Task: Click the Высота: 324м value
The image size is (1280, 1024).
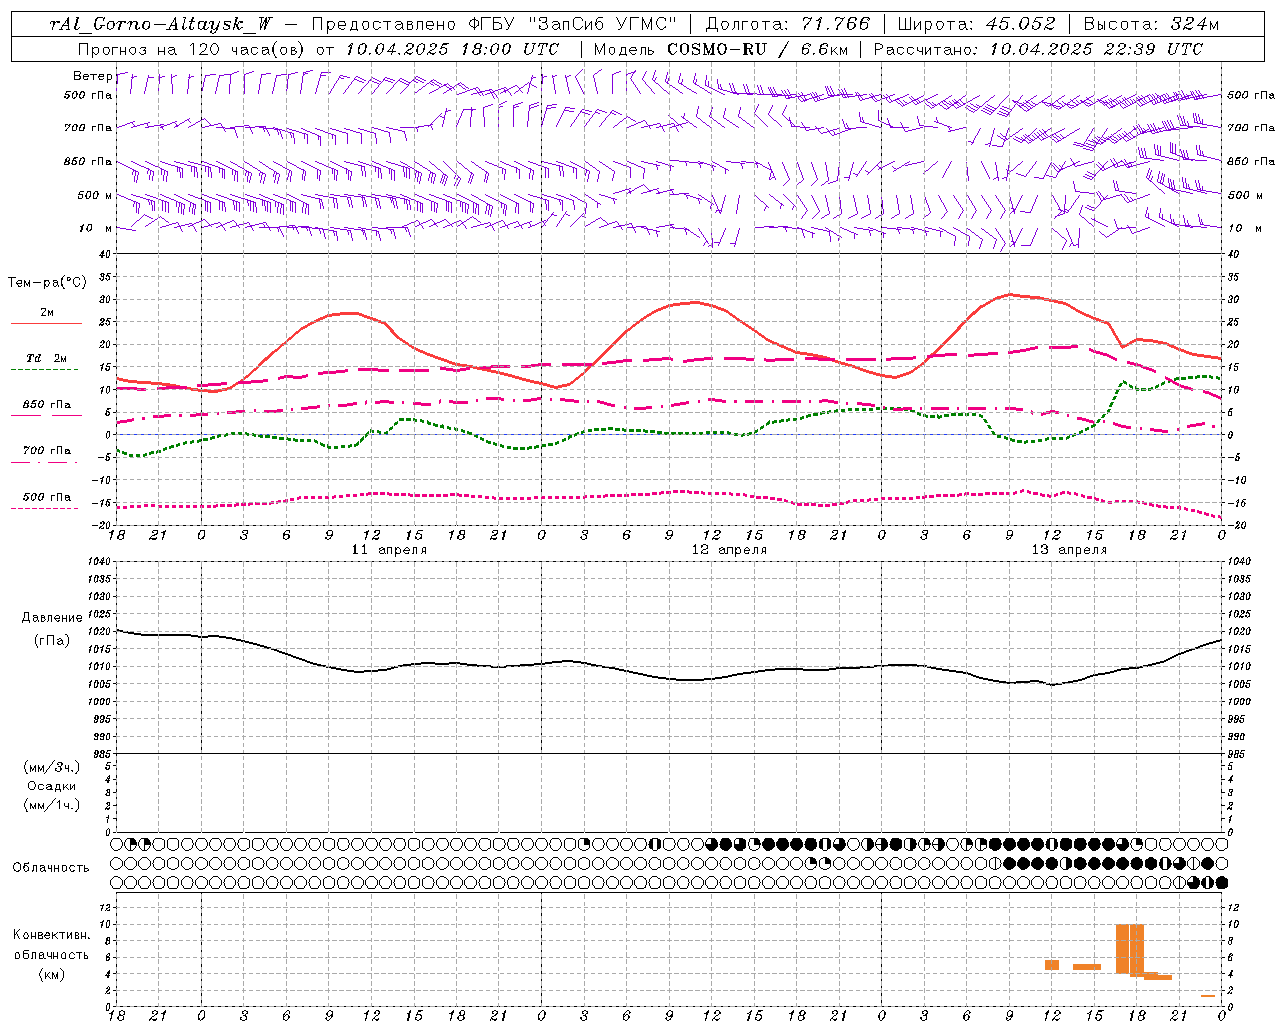Action: 1151,24
